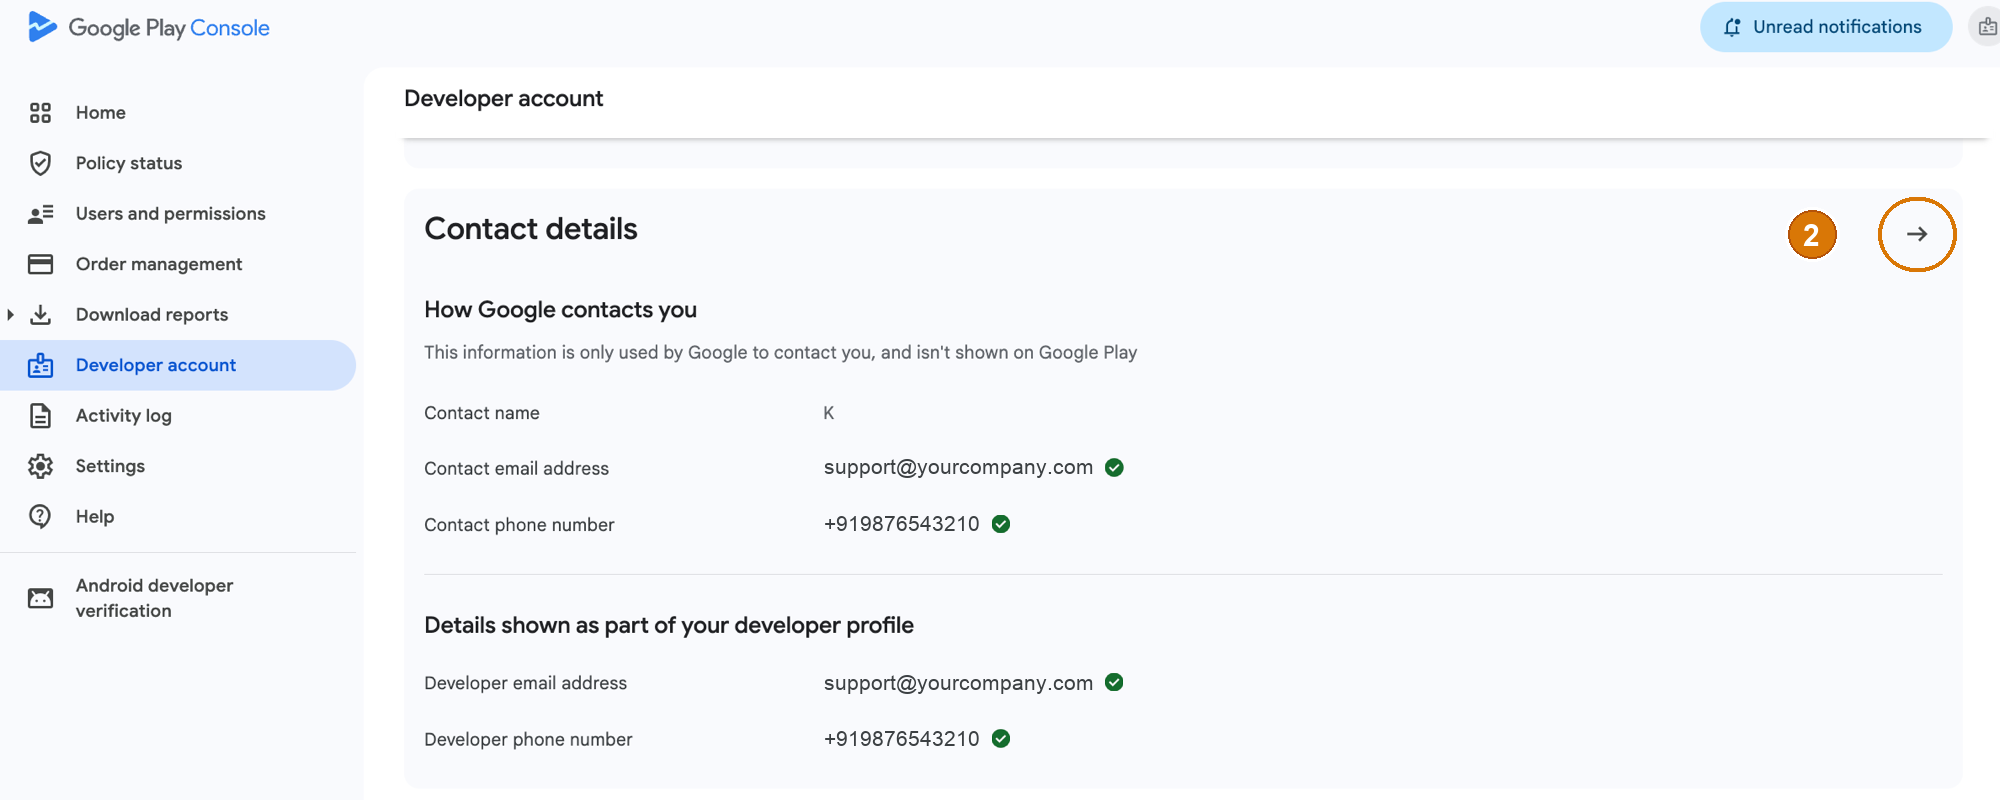Click the text about info only used by Google
The image size is (2000, 800).
pos(780,352)
